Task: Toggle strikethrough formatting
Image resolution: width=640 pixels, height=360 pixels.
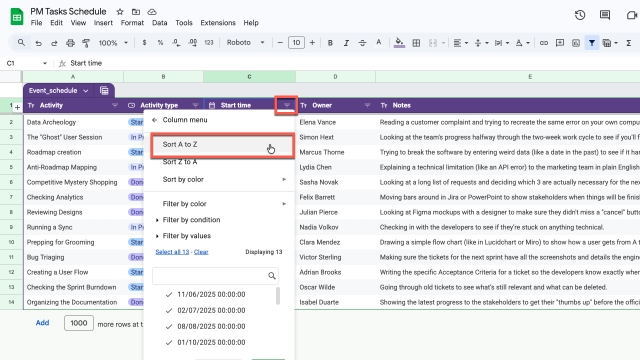Action: point(362,42)
